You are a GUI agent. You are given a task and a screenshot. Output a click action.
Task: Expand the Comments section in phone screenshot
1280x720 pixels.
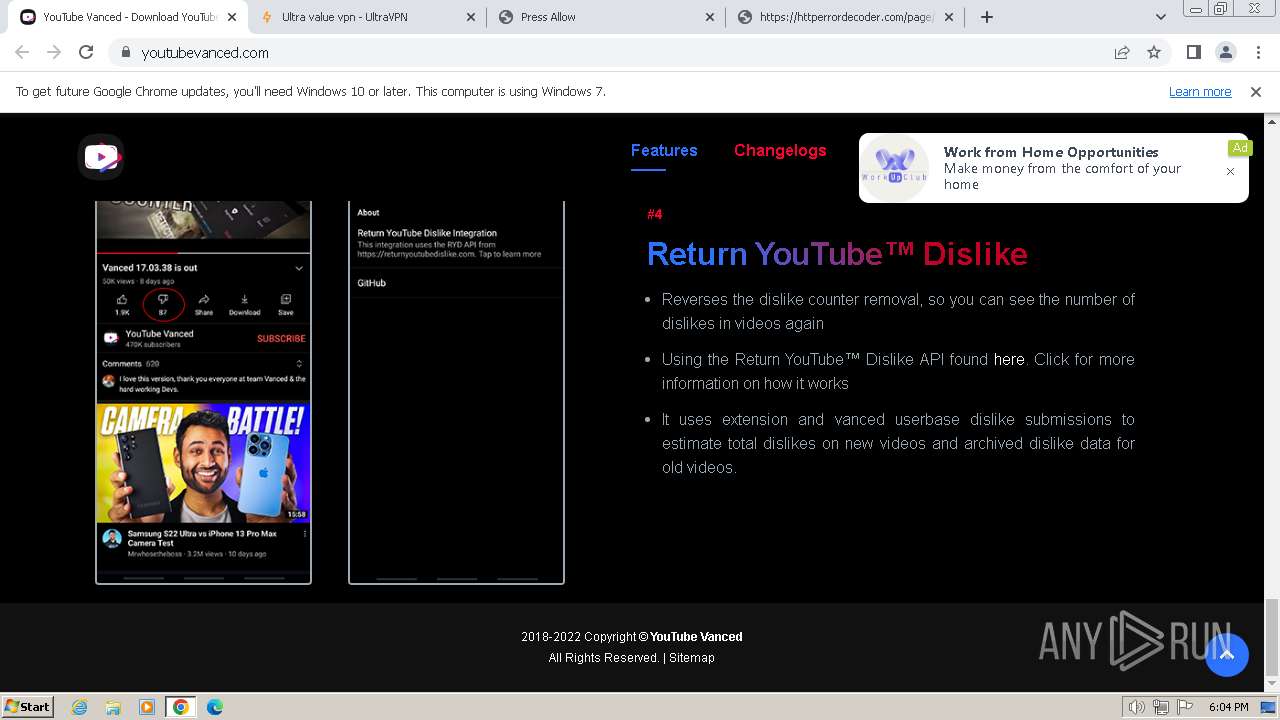(299, 364)
